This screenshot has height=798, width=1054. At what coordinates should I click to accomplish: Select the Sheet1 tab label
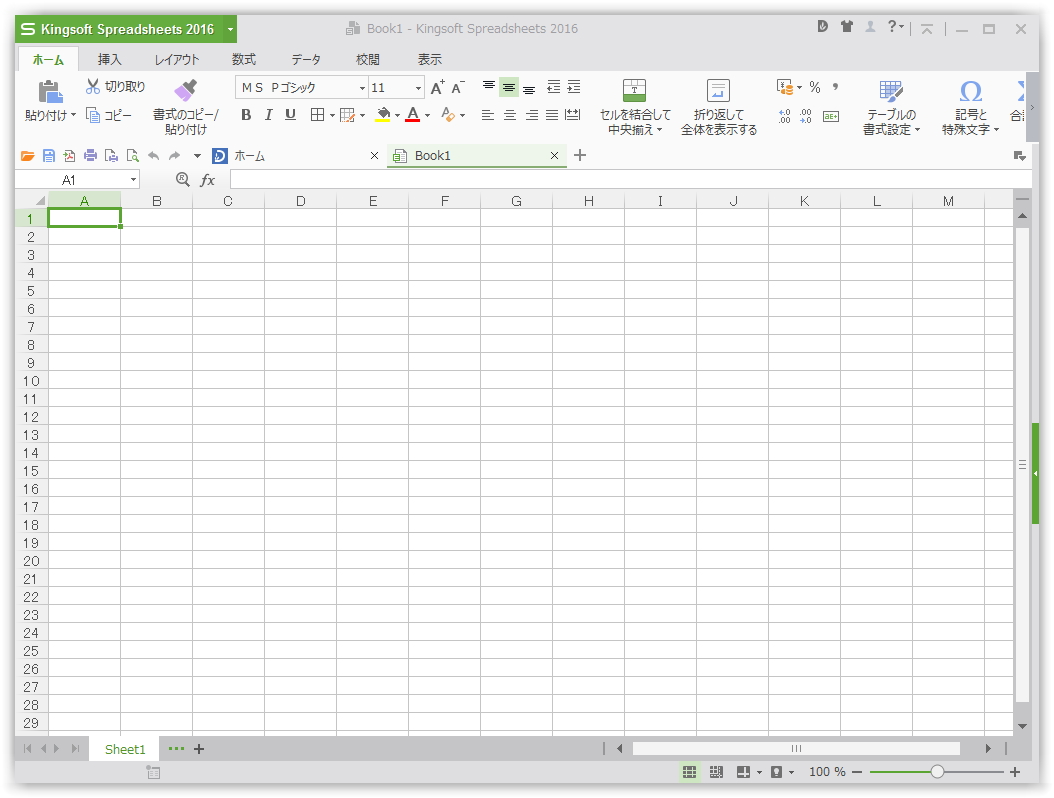click(x=124, y=748)
